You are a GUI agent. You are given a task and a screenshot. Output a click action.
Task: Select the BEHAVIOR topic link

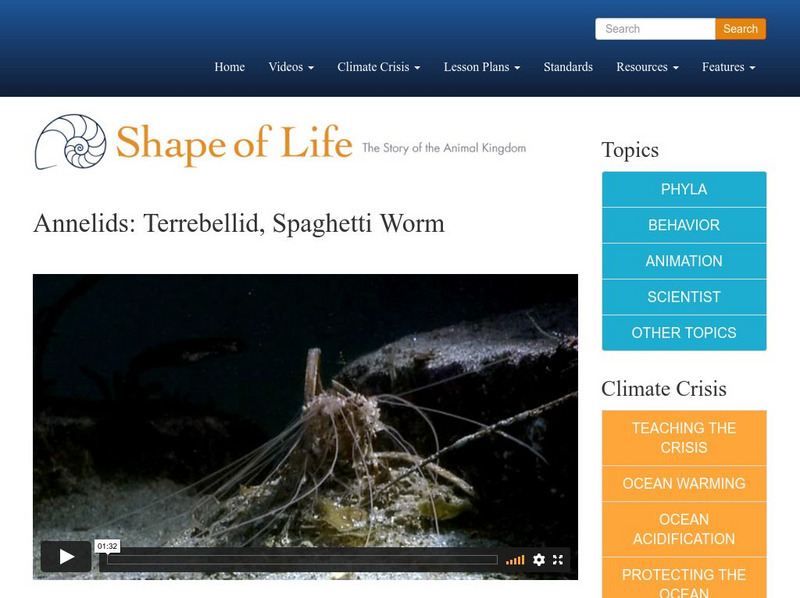[683, 225]
